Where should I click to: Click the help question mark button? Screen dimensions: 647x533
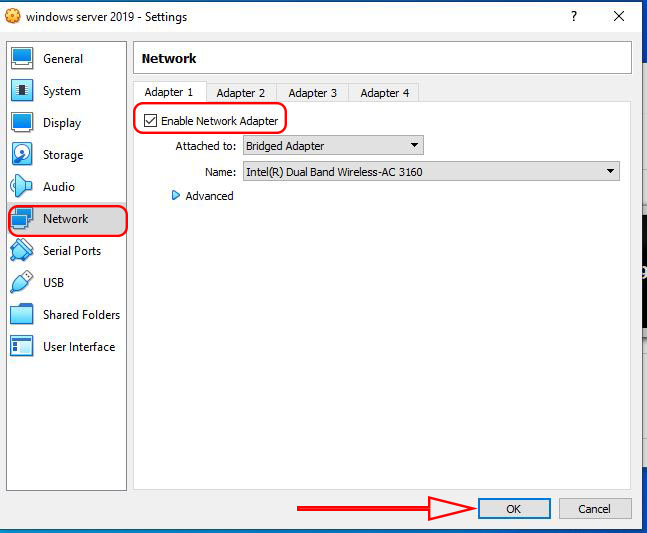pos(574,17)
